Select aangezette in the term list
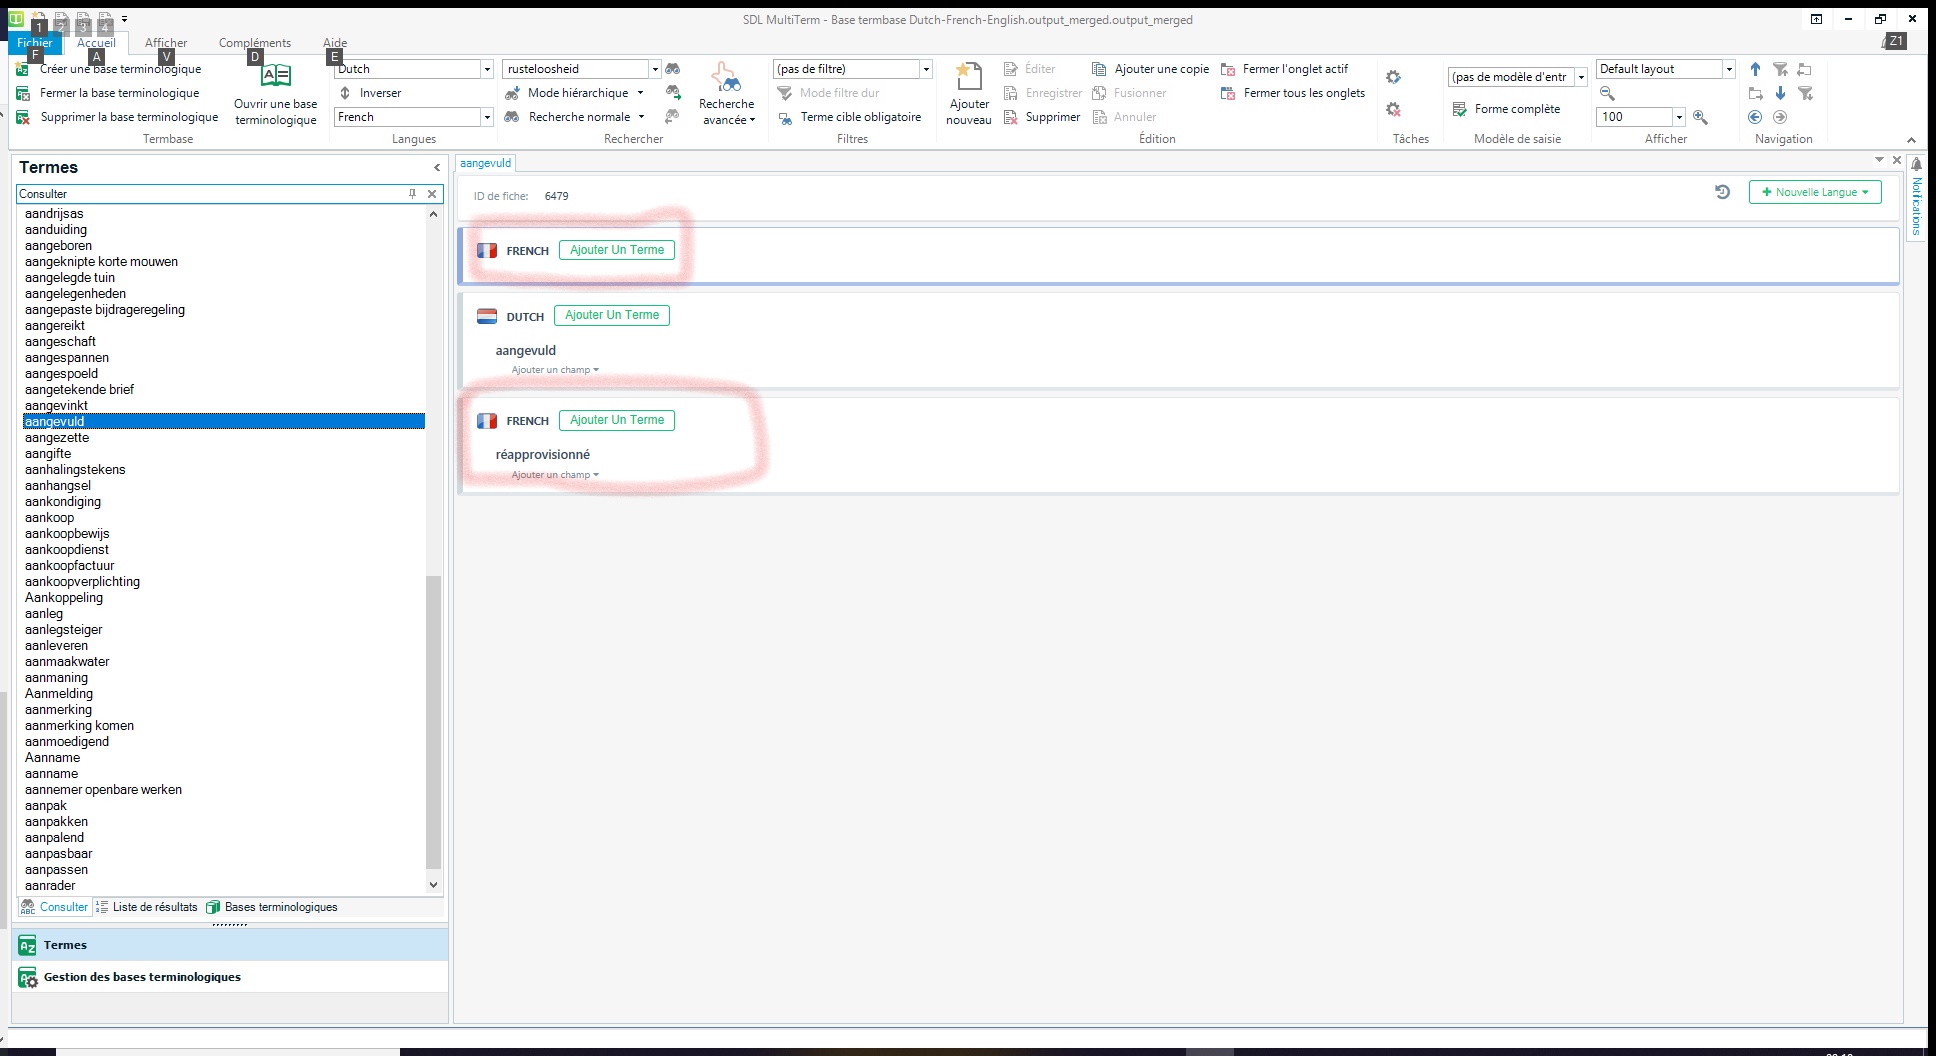The image size is (1936, 1056). tap(57, 438)
